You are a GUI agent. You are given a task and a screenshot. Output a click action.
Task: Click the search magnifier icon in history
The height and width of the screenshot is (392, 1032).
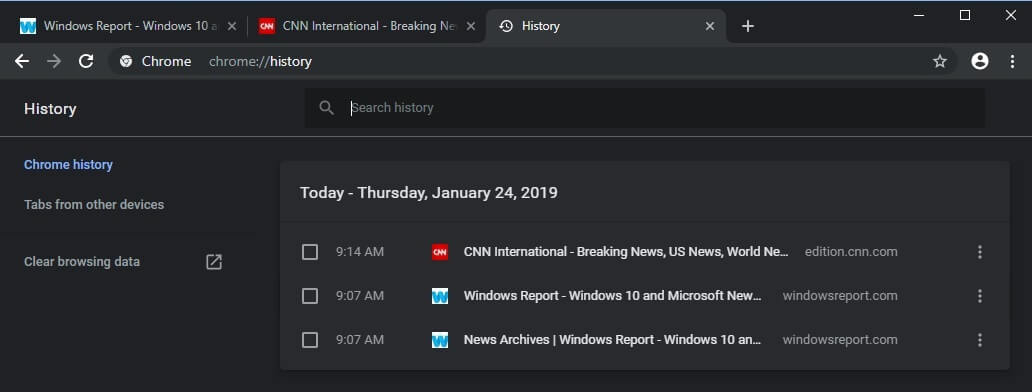pyautogui.click(x=326, y=108)
